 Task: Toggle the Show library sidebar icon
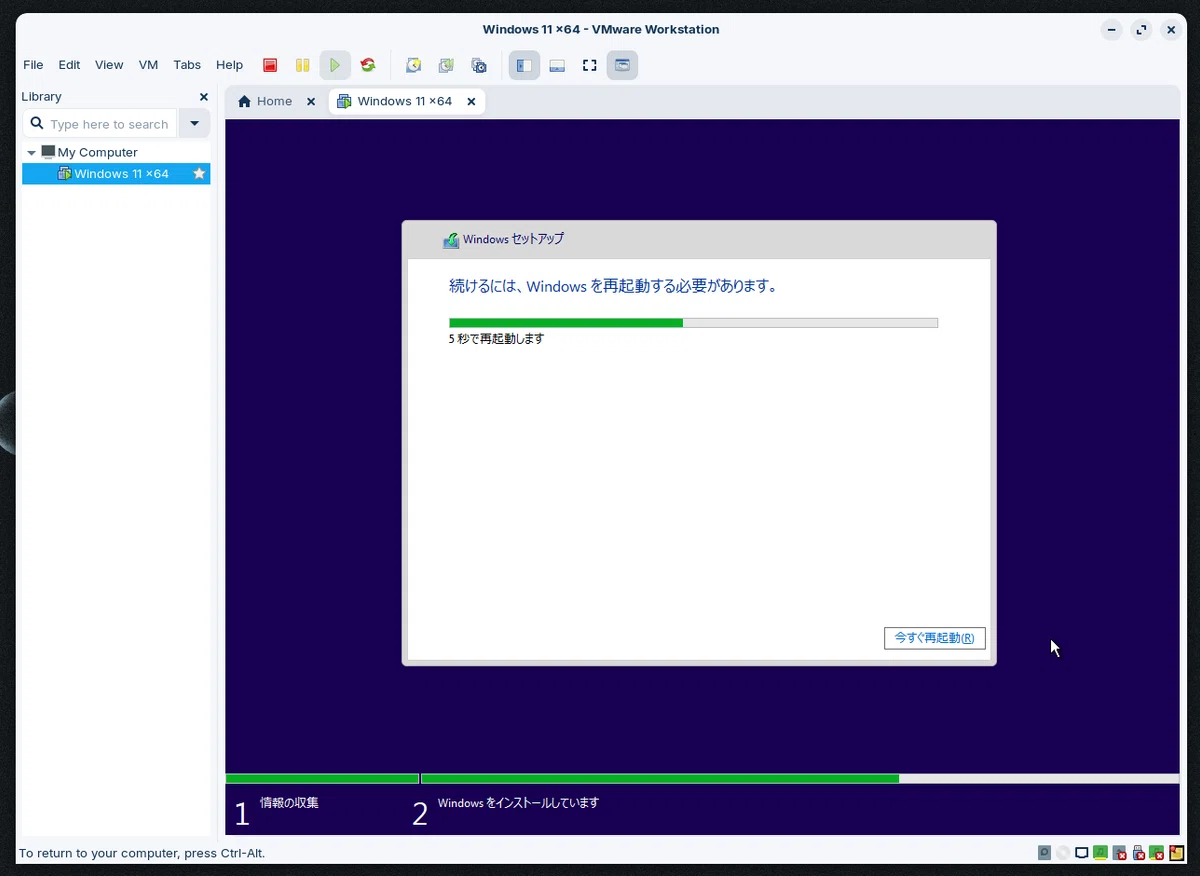524,65
